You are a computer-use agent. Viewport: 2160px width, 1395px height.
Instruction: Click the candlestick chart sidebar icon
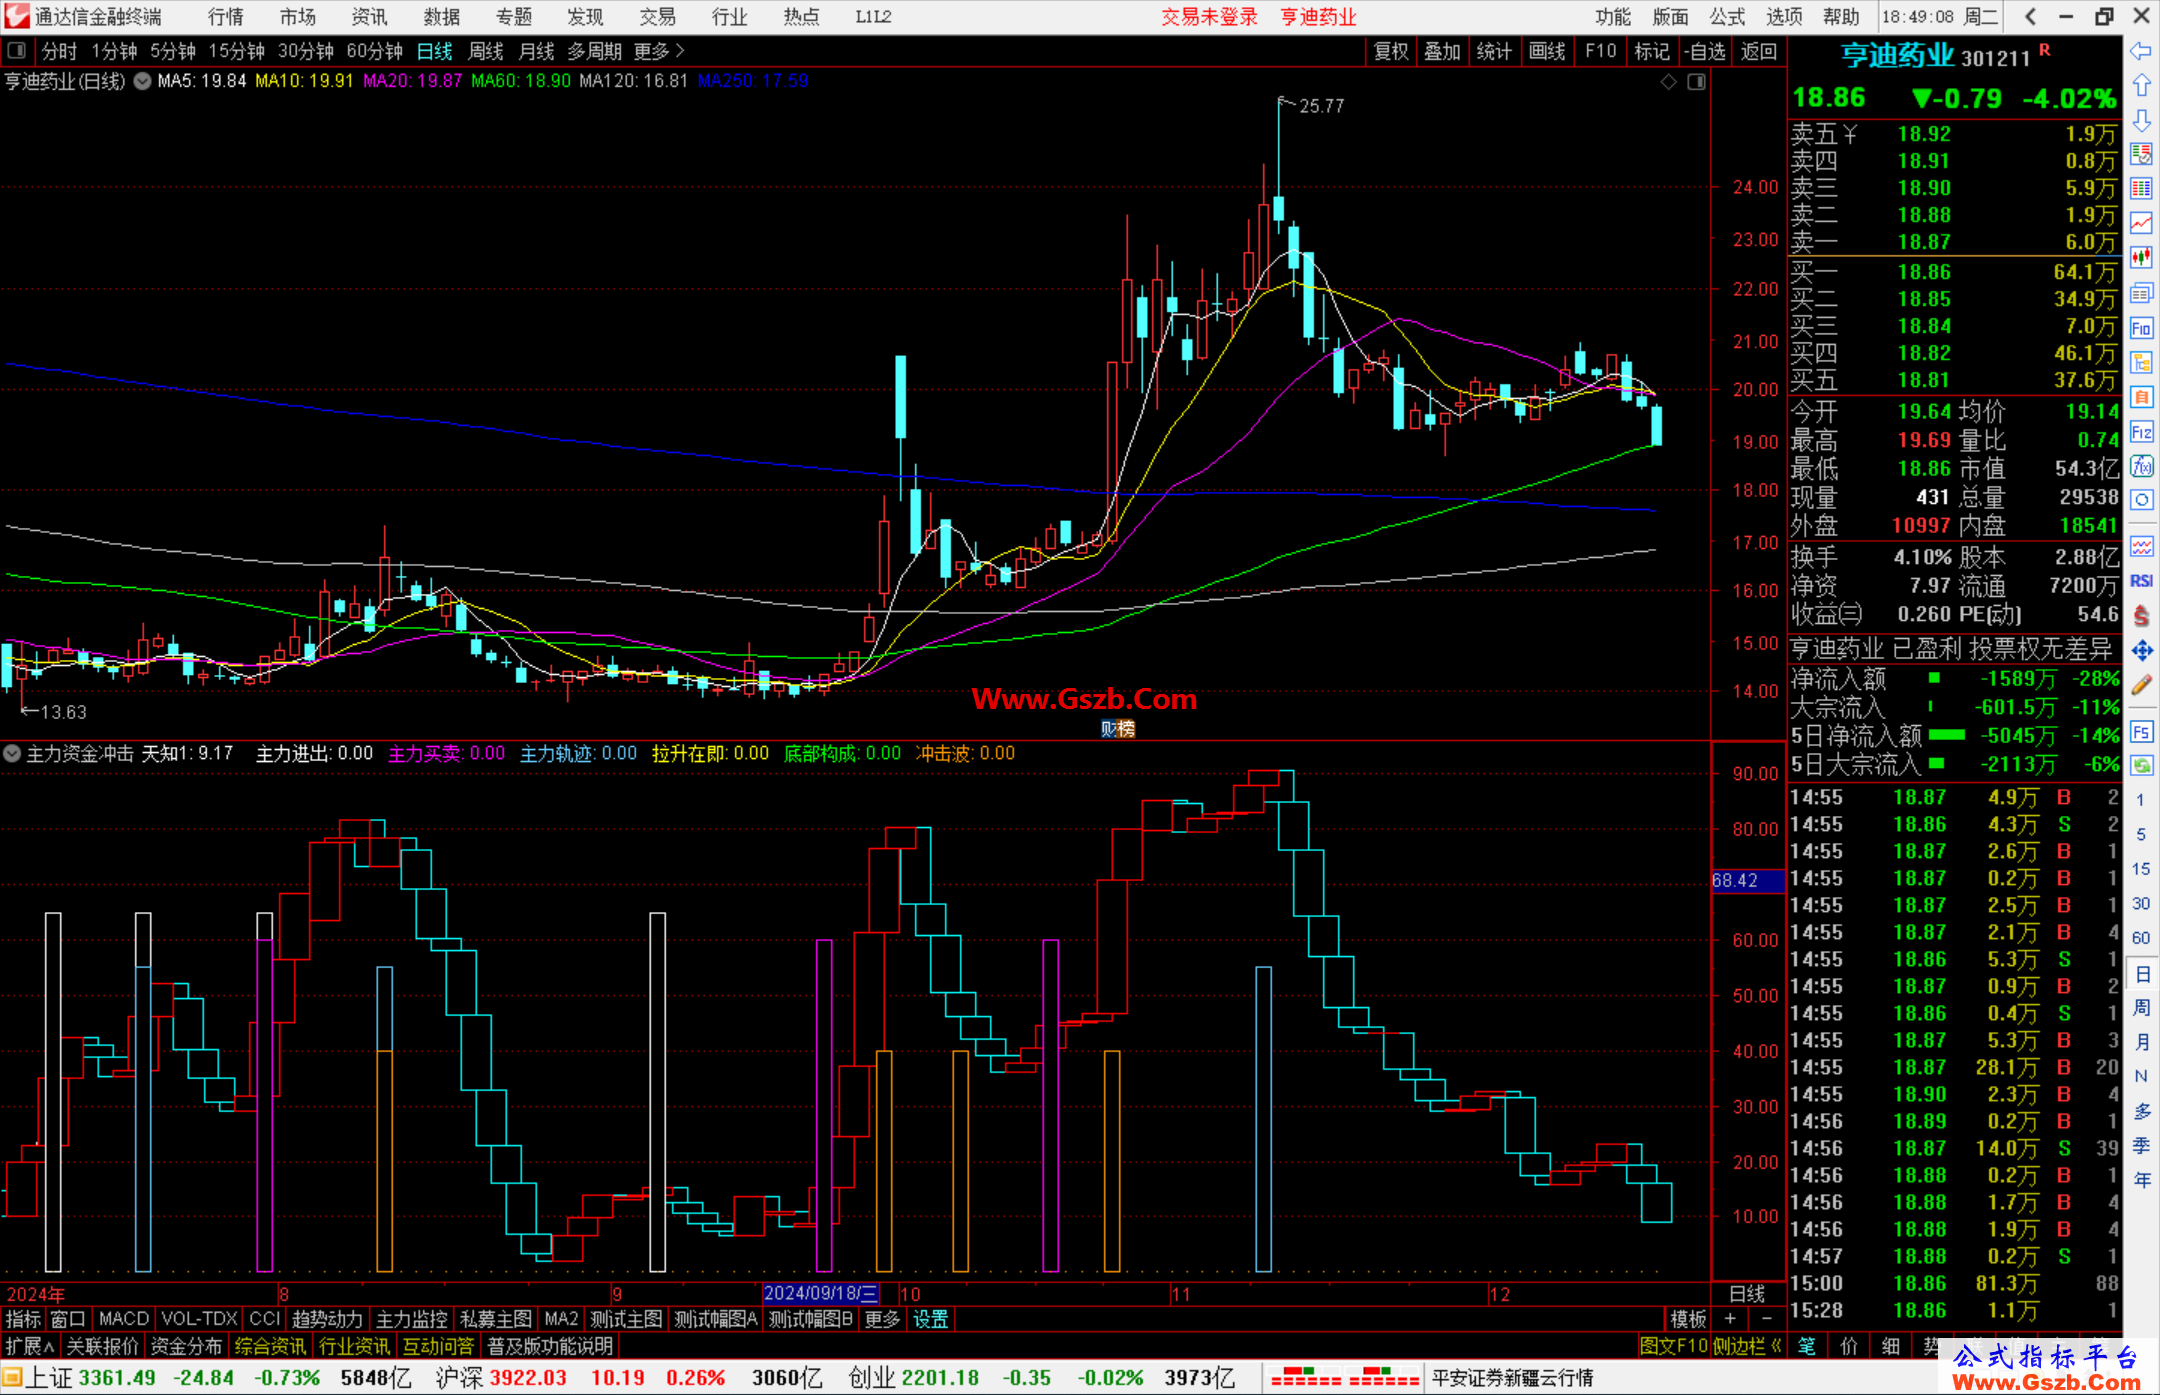tap(2141, 258)
